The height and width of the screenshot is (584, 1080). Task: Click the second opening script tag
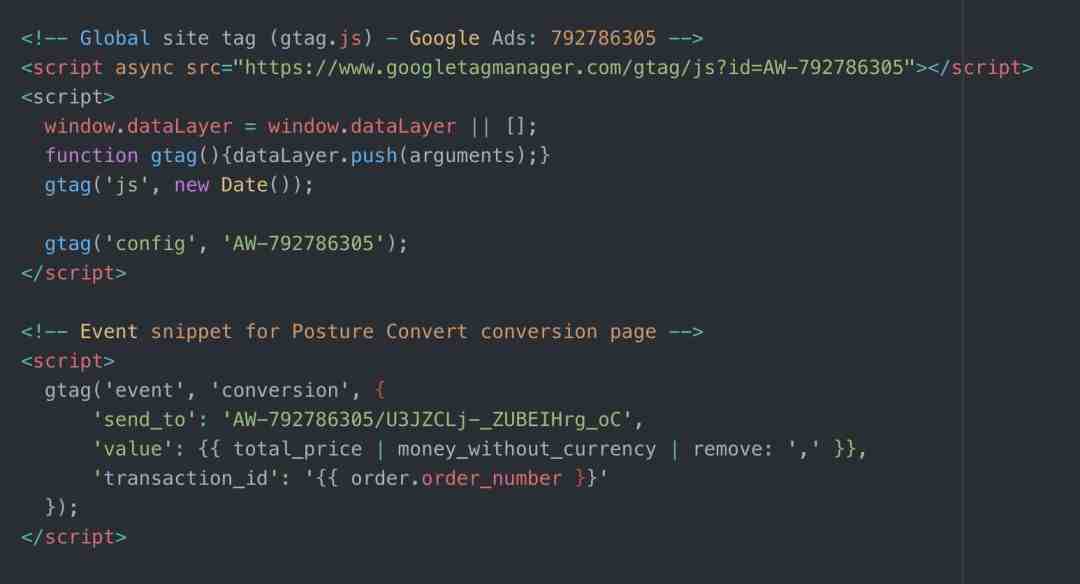[x=68, y=361]
